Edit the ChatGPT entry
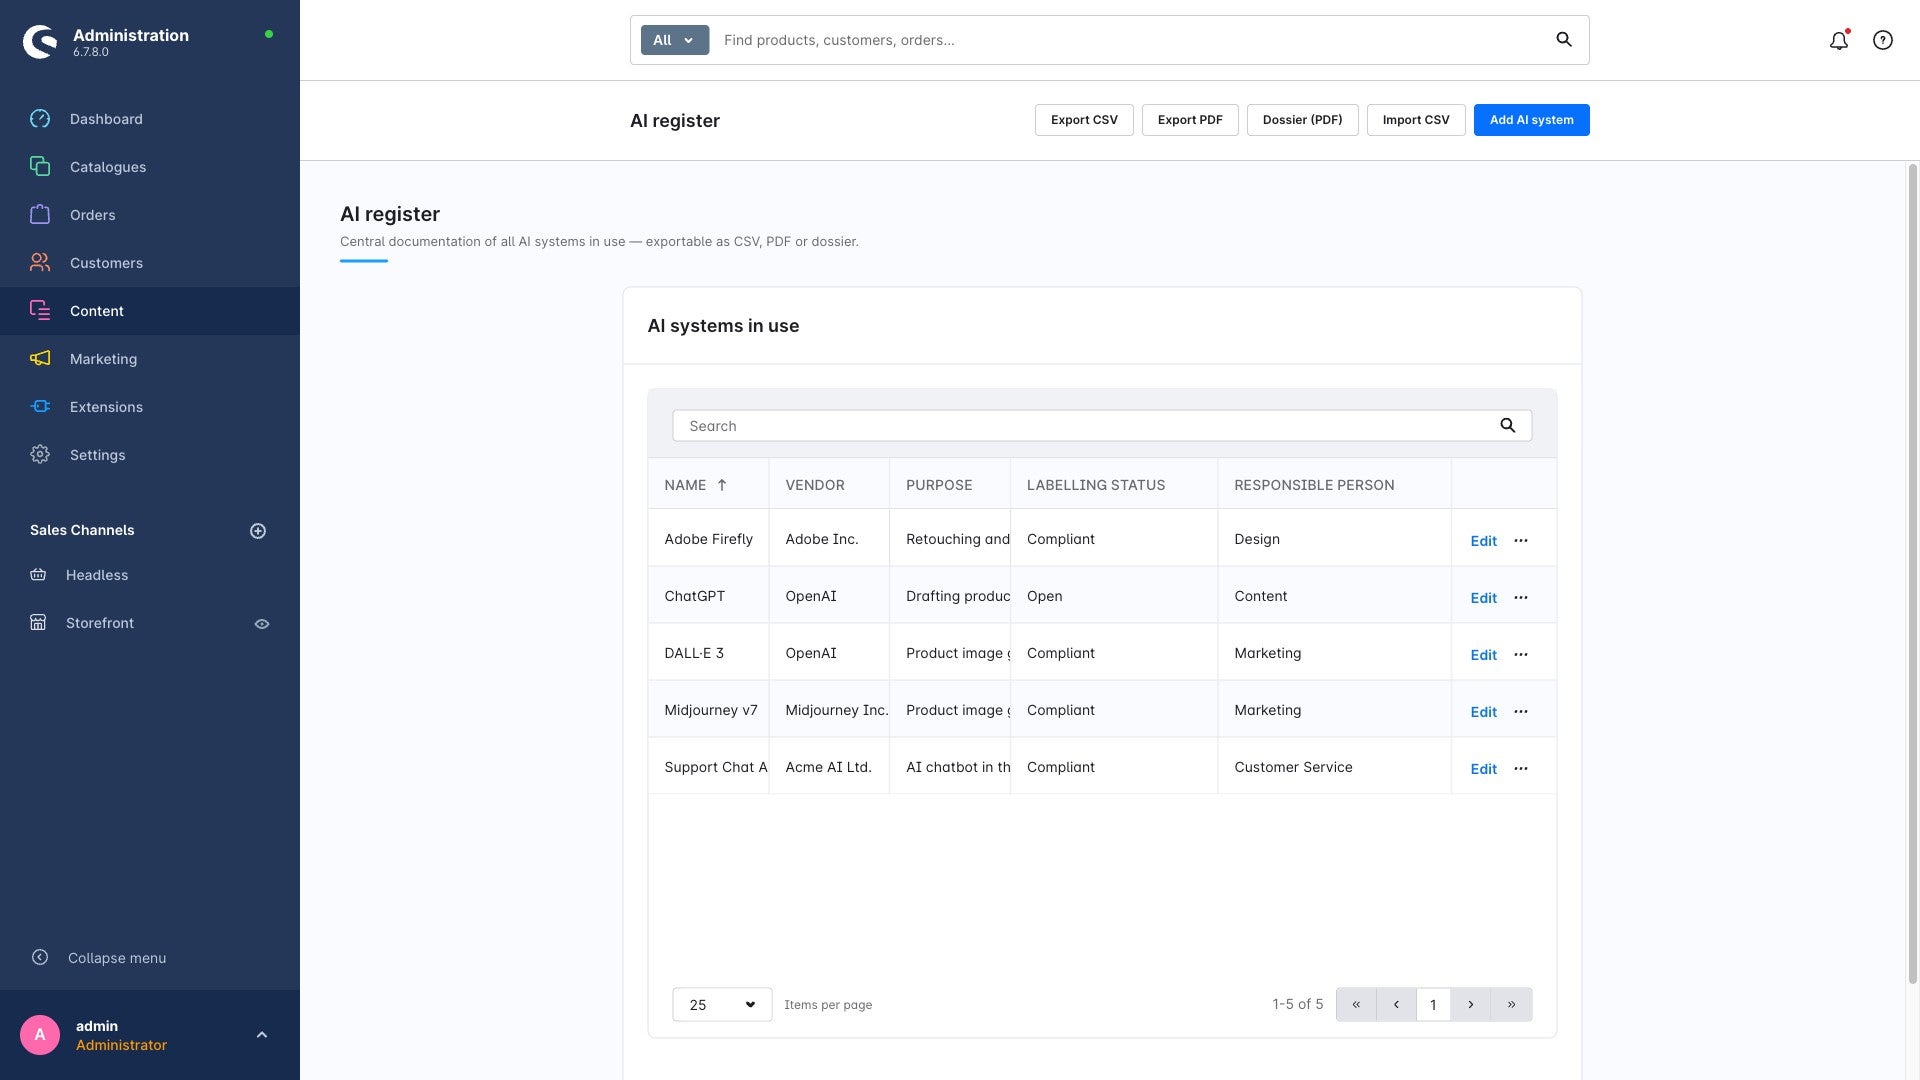The image size is (1920, 1080). click(1484, 598)
